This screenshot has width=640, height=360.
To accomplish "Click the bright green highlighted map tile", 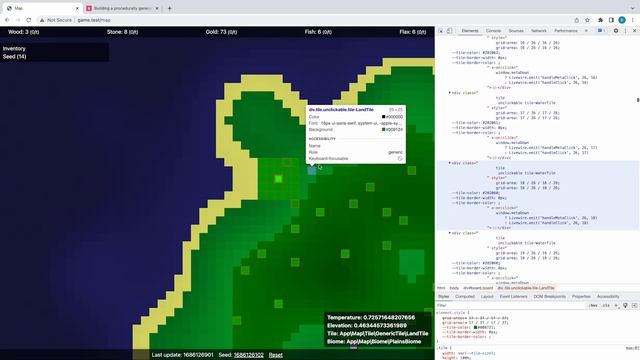I will click(278, 179).
